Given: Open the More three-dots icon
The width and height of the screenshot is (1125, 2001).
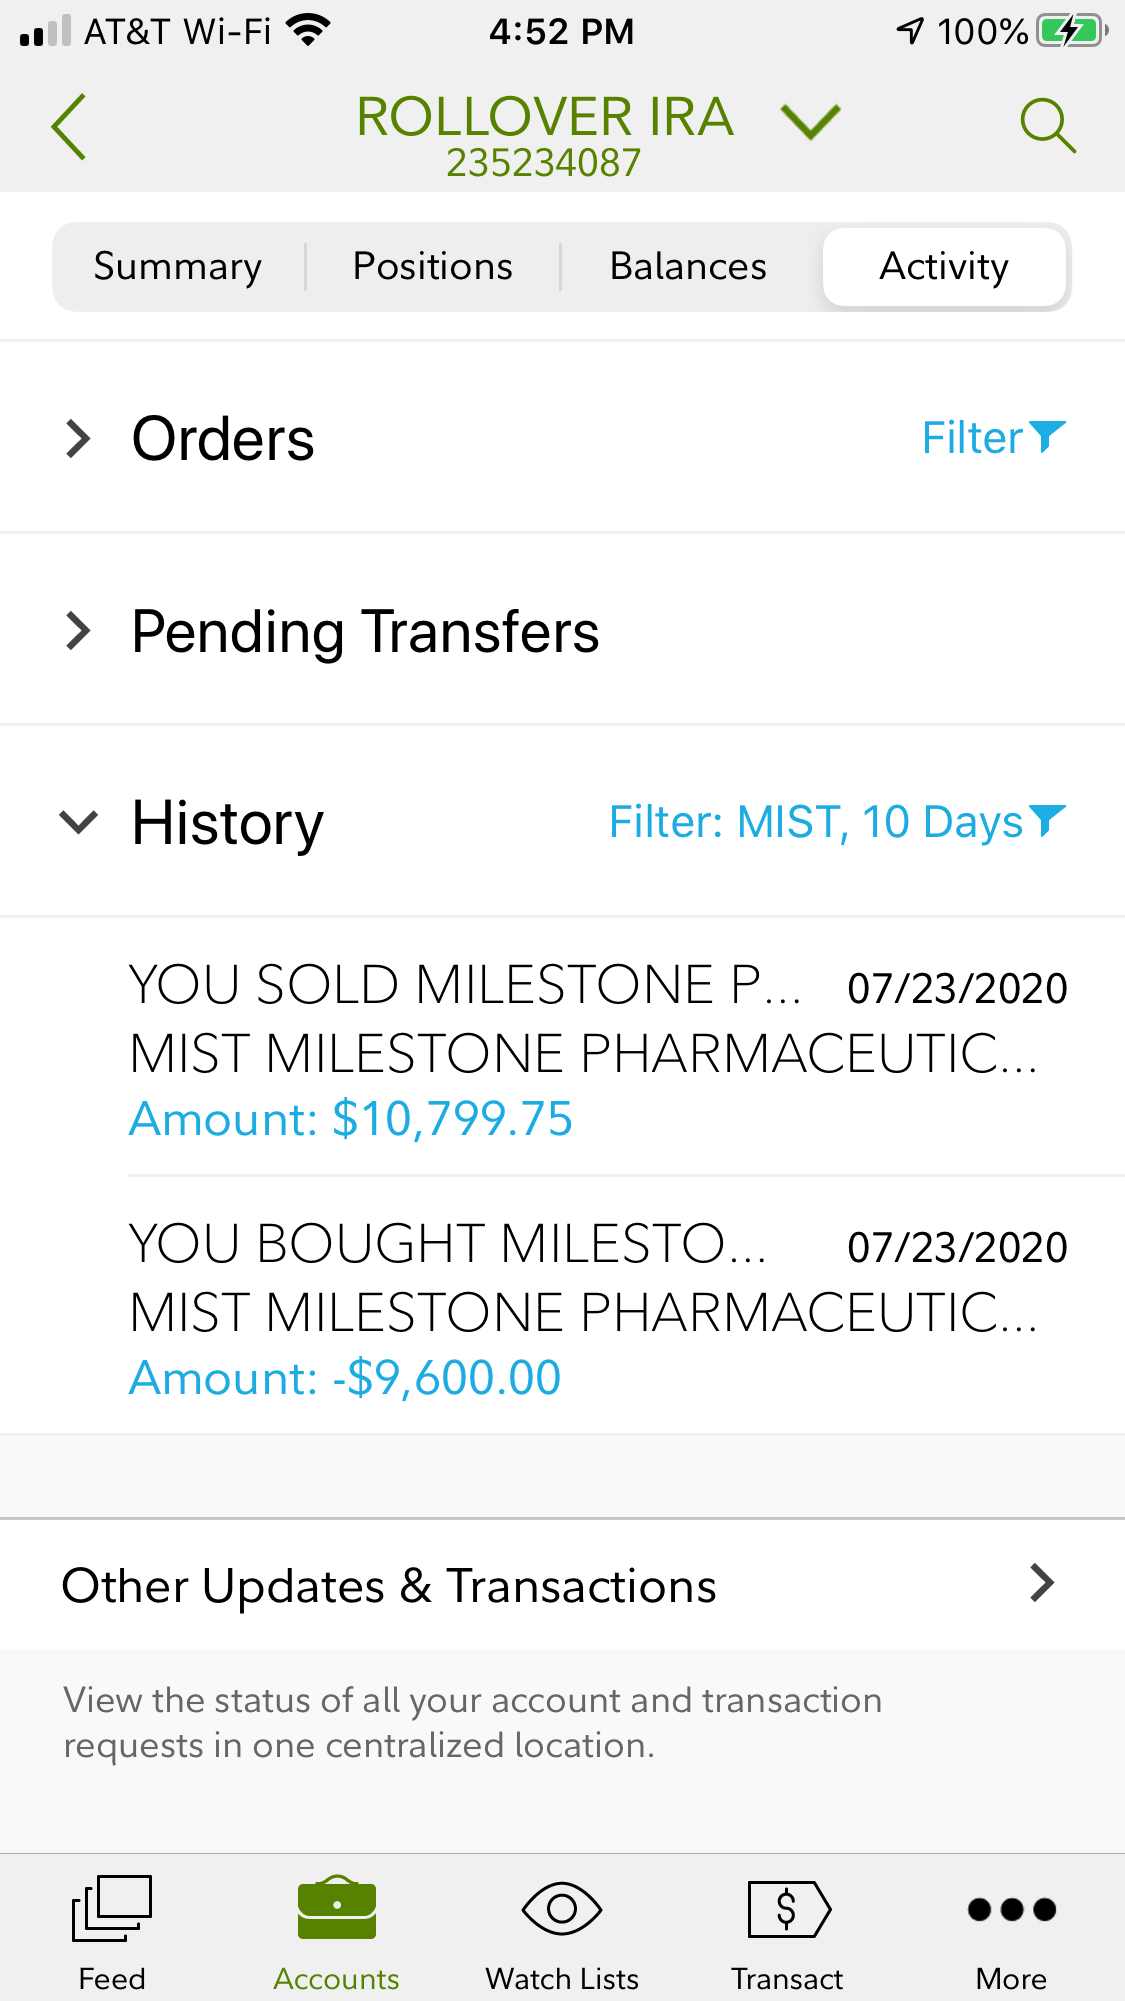Looking at the screenshot, I should click(1012, 1908).
